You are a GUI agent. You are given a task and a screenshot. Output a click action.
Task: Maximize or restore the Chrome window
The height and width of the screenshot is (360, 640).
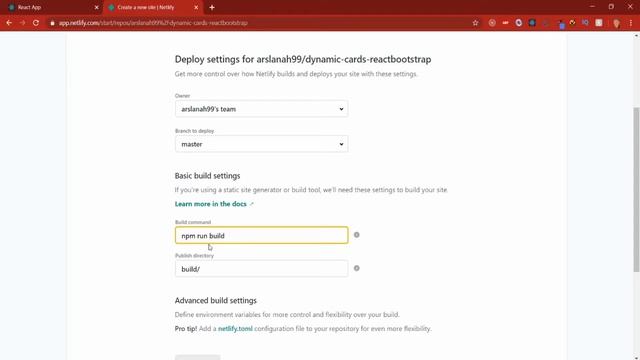pos(611,7)
